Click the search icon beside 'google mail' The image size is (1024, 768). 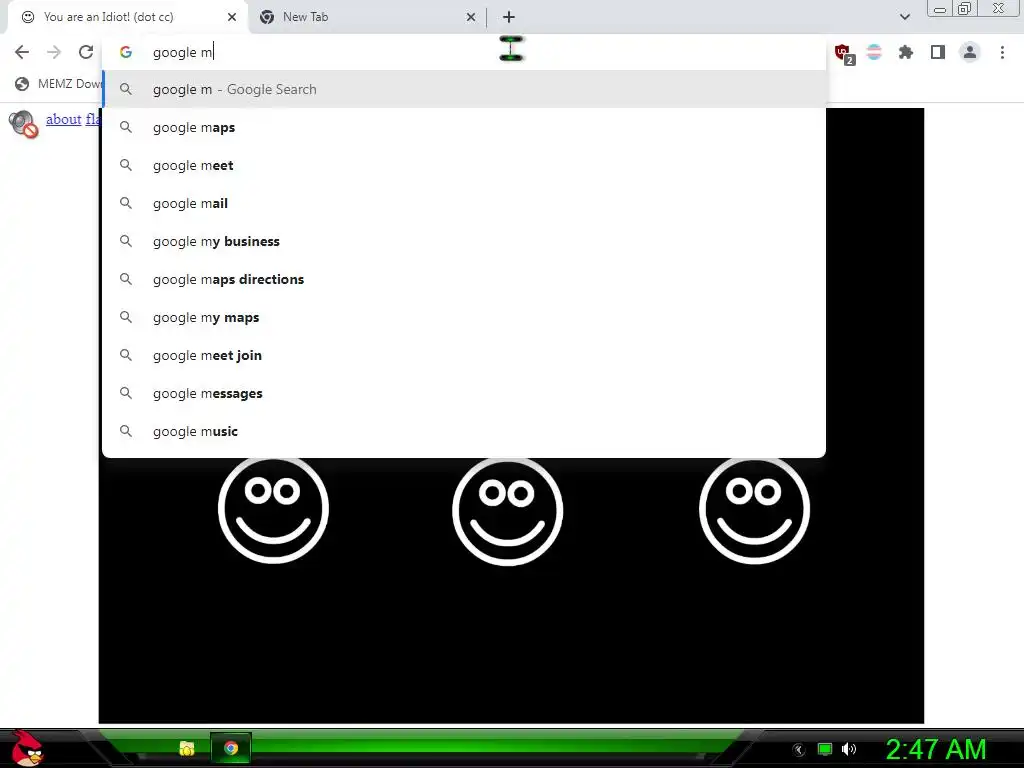point(125,203)
